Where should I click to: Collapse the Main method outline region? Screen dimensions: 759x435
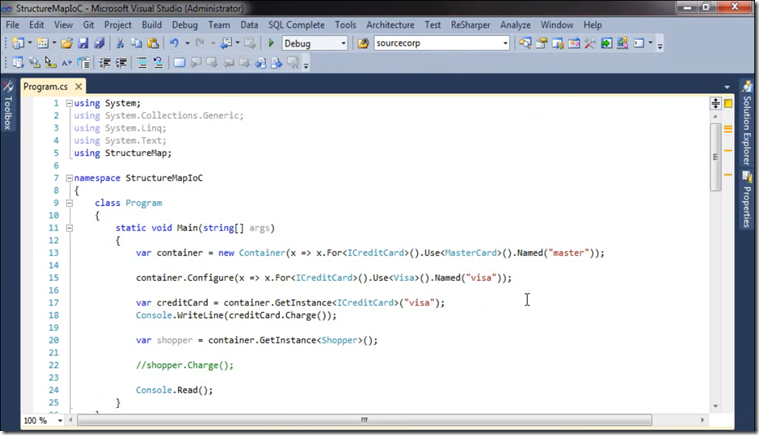[69, 228]
